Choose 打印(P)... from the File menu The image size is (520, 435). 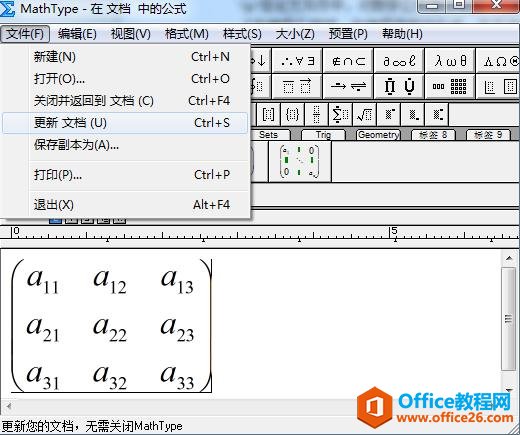[x=125, y=175]
